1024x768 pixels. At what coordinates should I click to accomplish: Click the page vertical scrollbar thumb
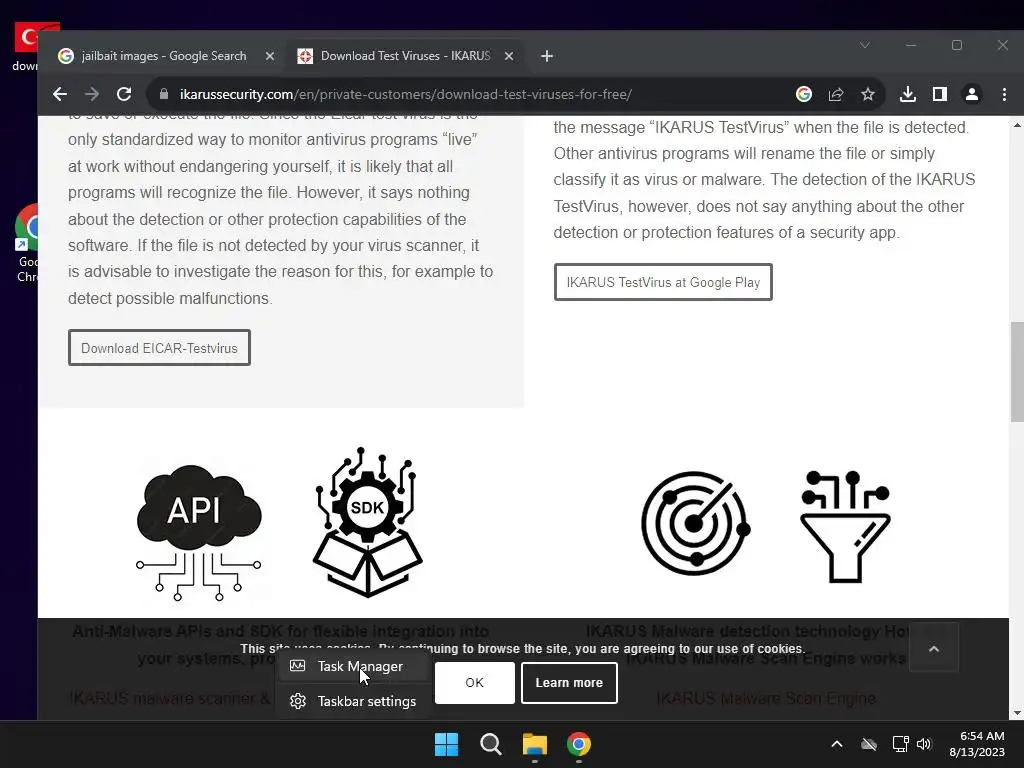click(1017, 372)
